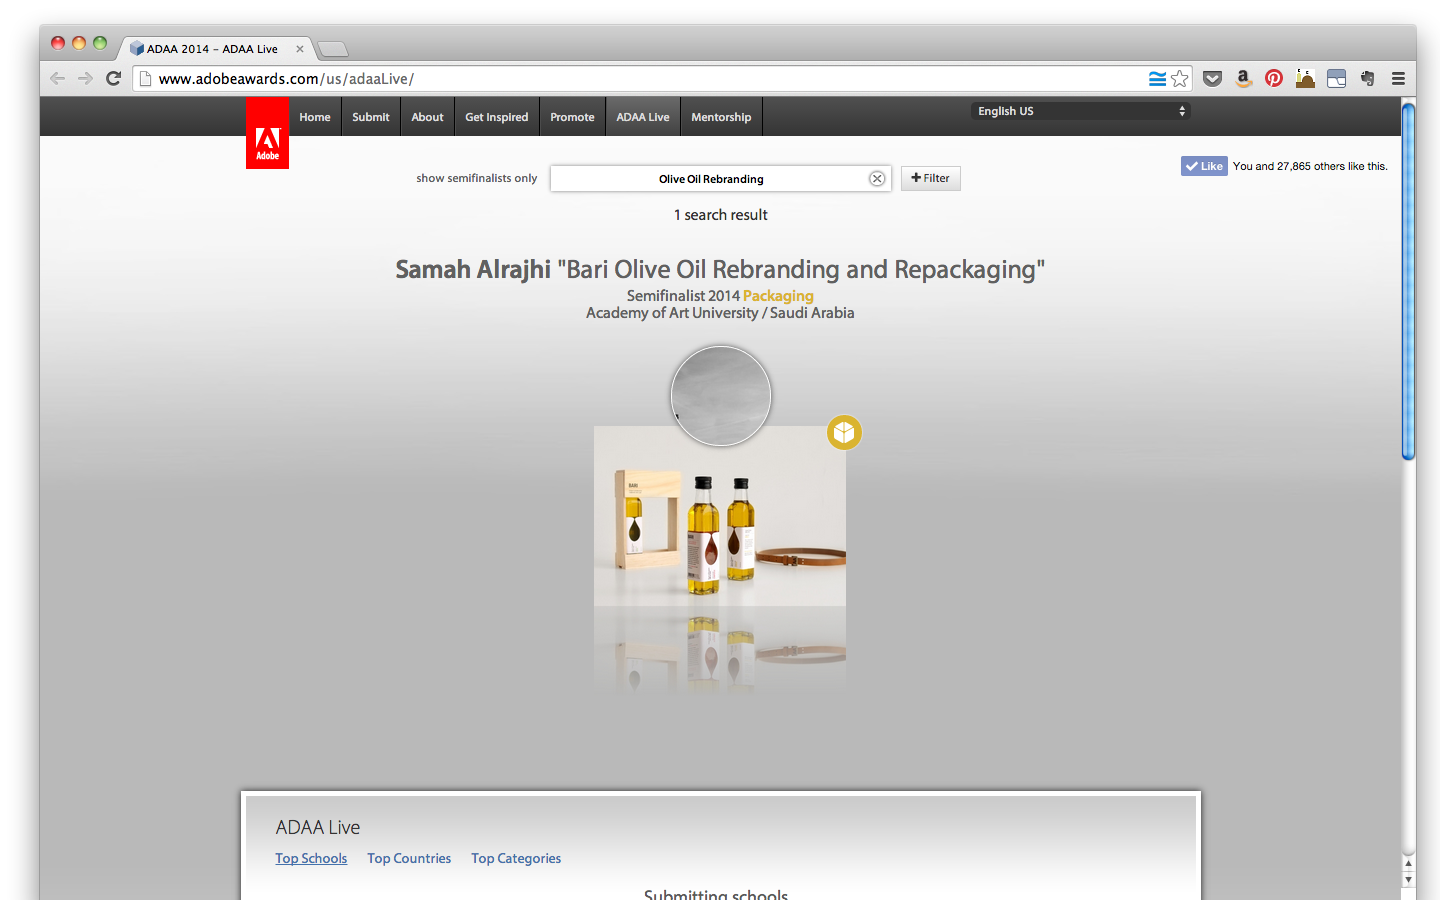This screenshot has width=1440, height=900.
Task: Select the Promote menu item
Action: pos(572,117)
